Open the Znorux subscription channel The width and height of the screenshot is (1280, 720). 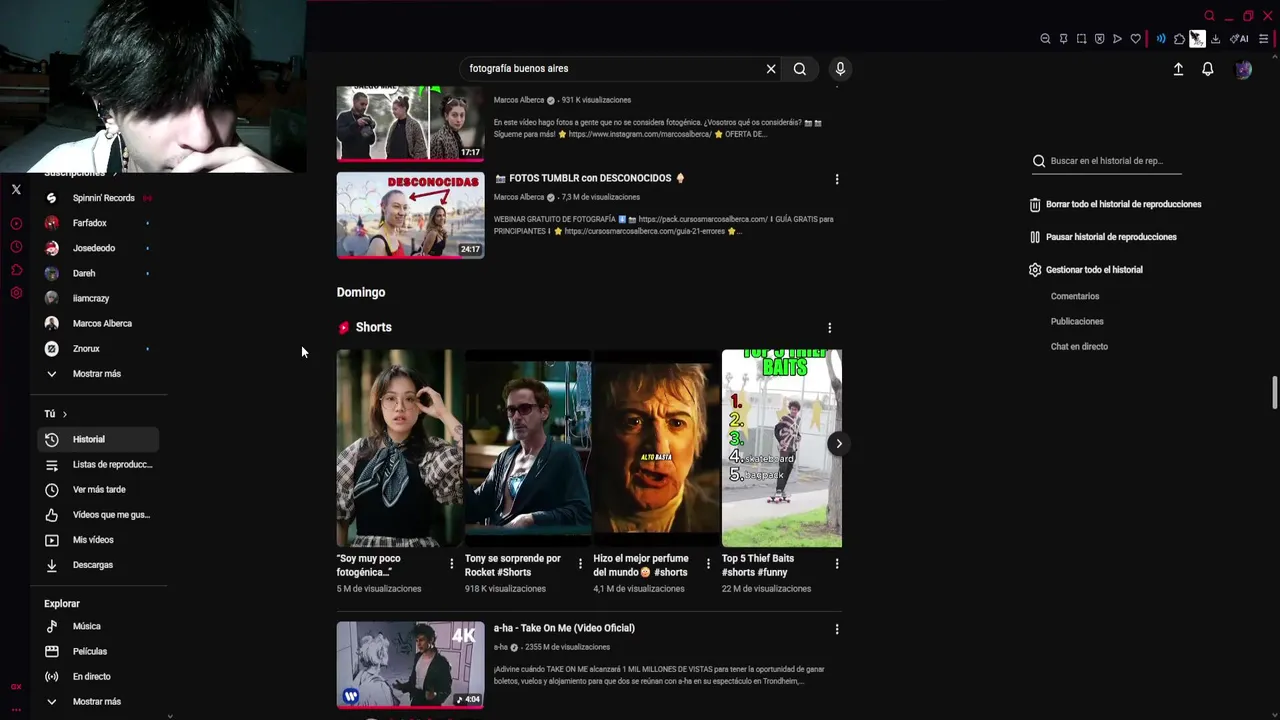(x=98, y=348)
